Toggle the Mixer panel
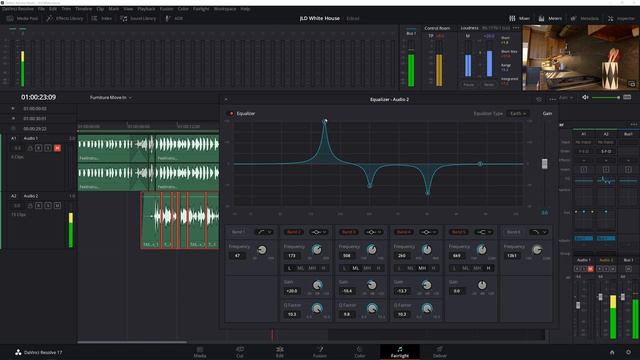 click(519, 18)
